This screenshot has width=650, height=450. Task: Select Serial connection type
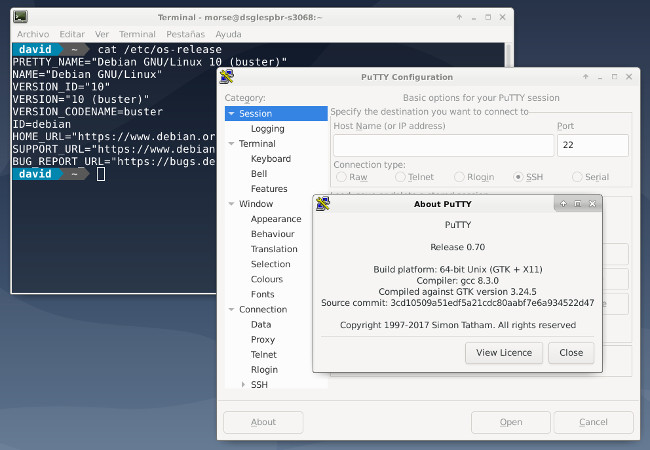pos(590,177)
